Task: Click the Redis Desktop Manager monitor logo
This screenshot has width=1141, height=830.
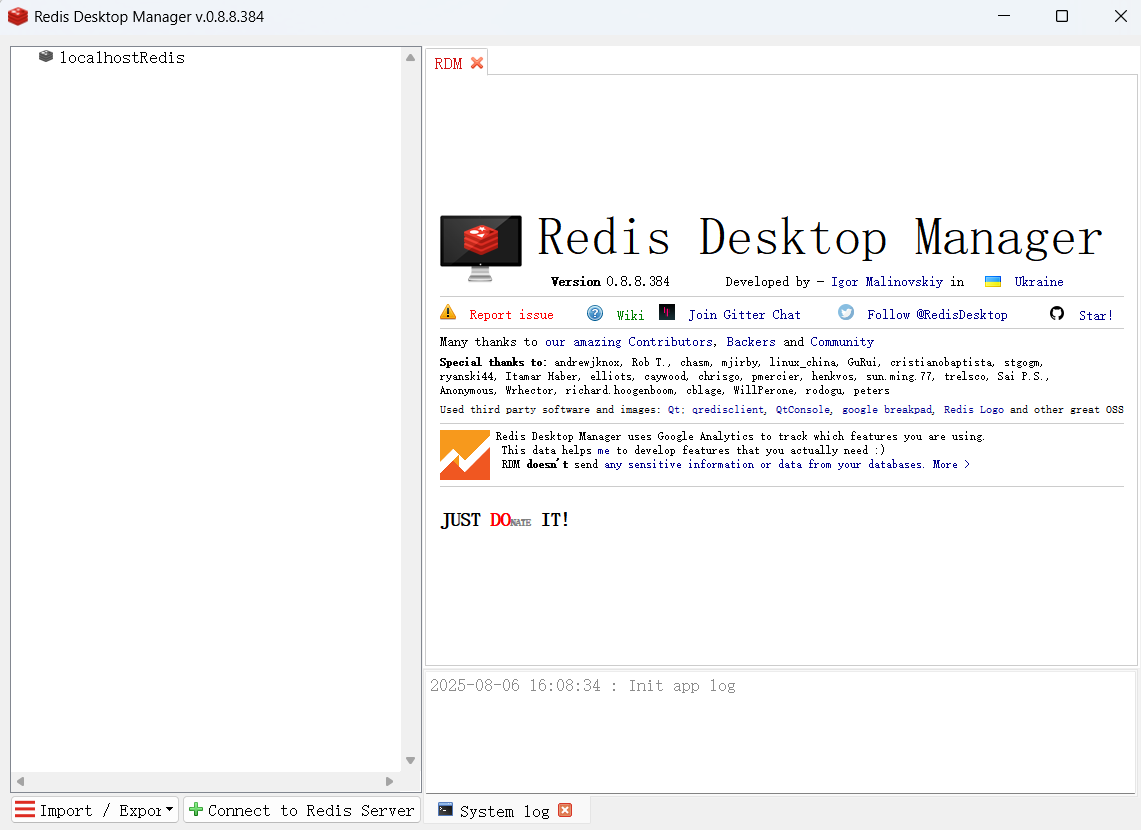Action: click(x=481, y=248)
